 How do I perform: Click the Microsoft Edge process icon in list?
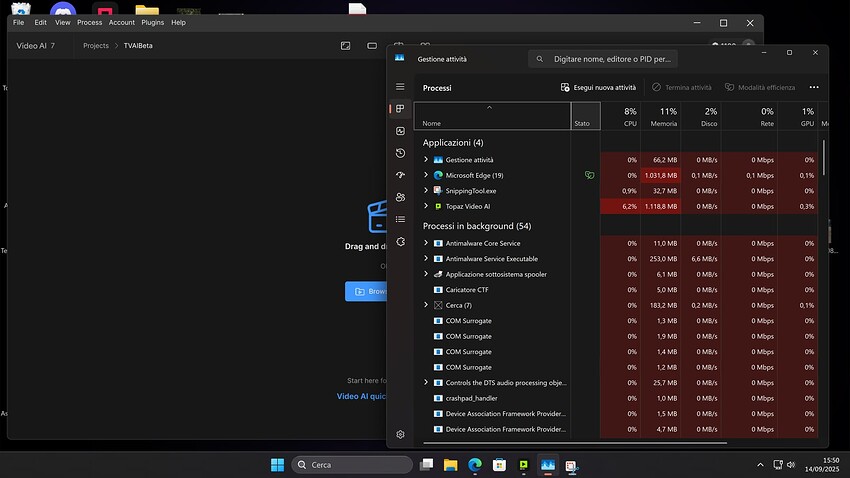[438, 175]
